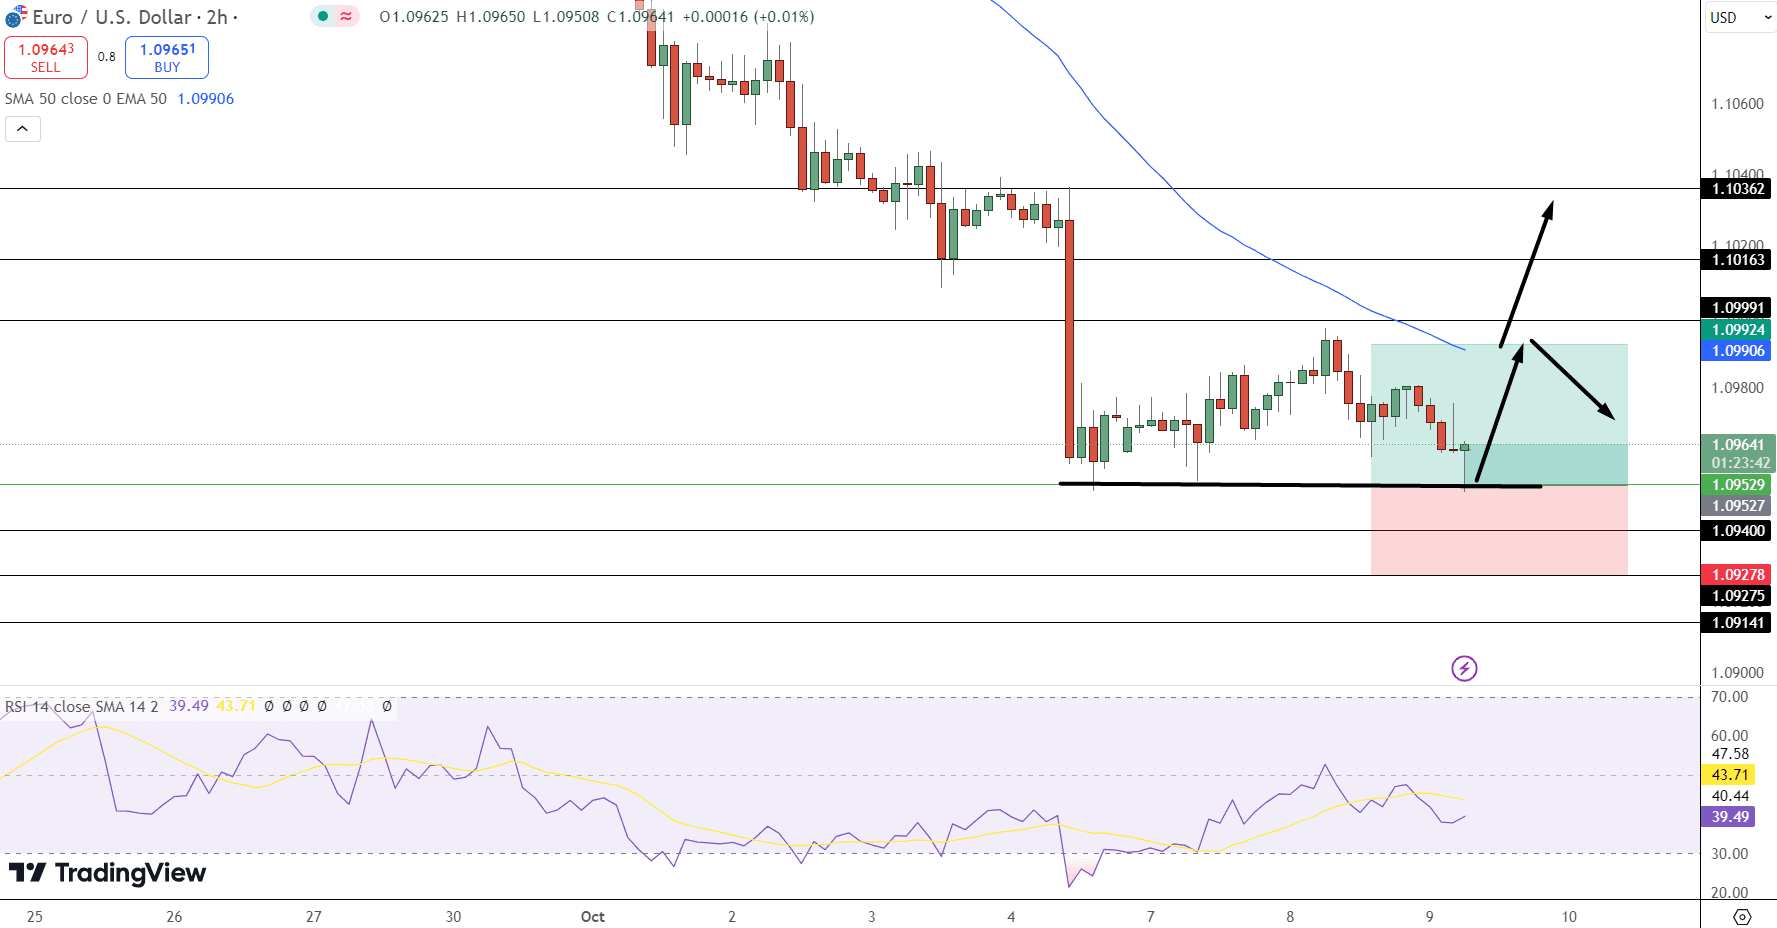Screen dimensions: 1777x928
Task: Select the red stop-loss zone of long position
Action: point(1499,530)
